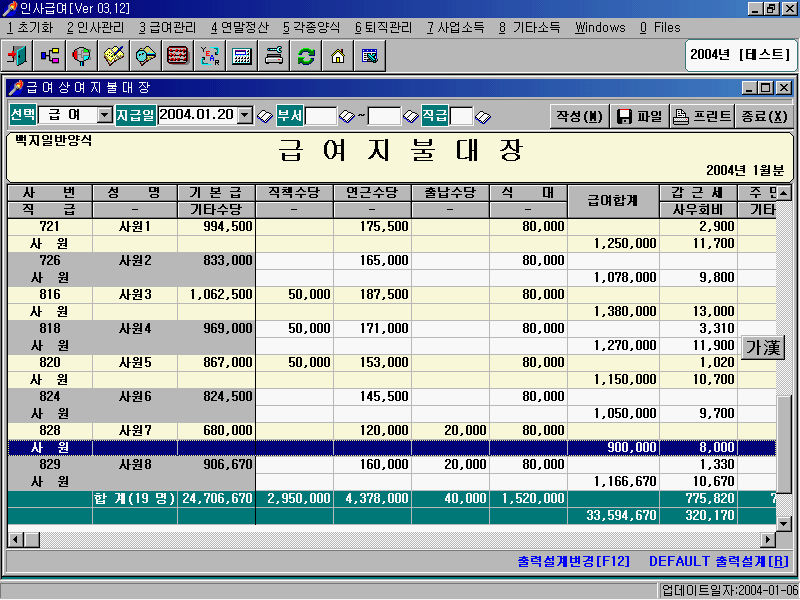The height and width of the screenshot is (600, 800).
Task: Open the 6 퇴직관리 menu
Action: [383, 27]
